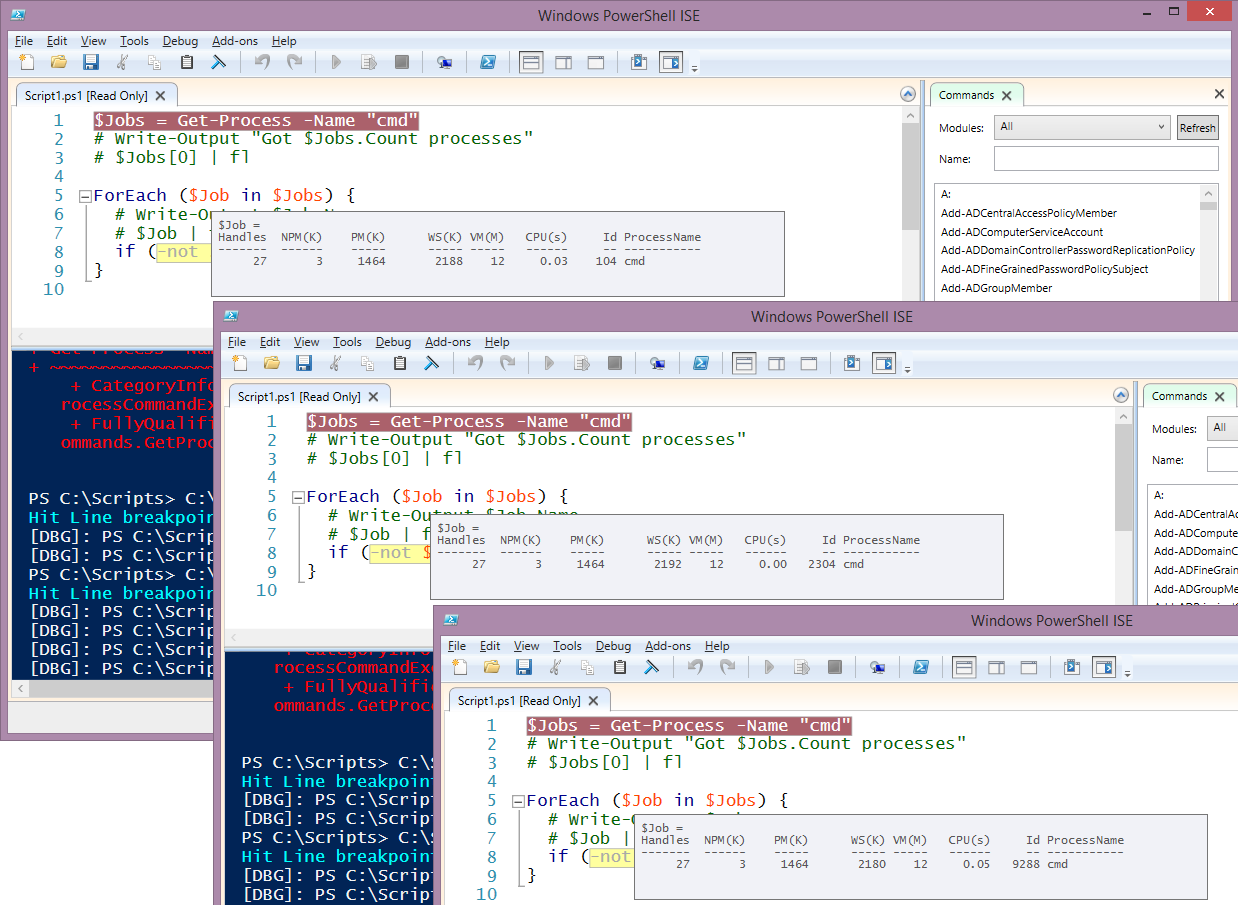Open toolbar overflow arrow in frontmost window

1128,673
